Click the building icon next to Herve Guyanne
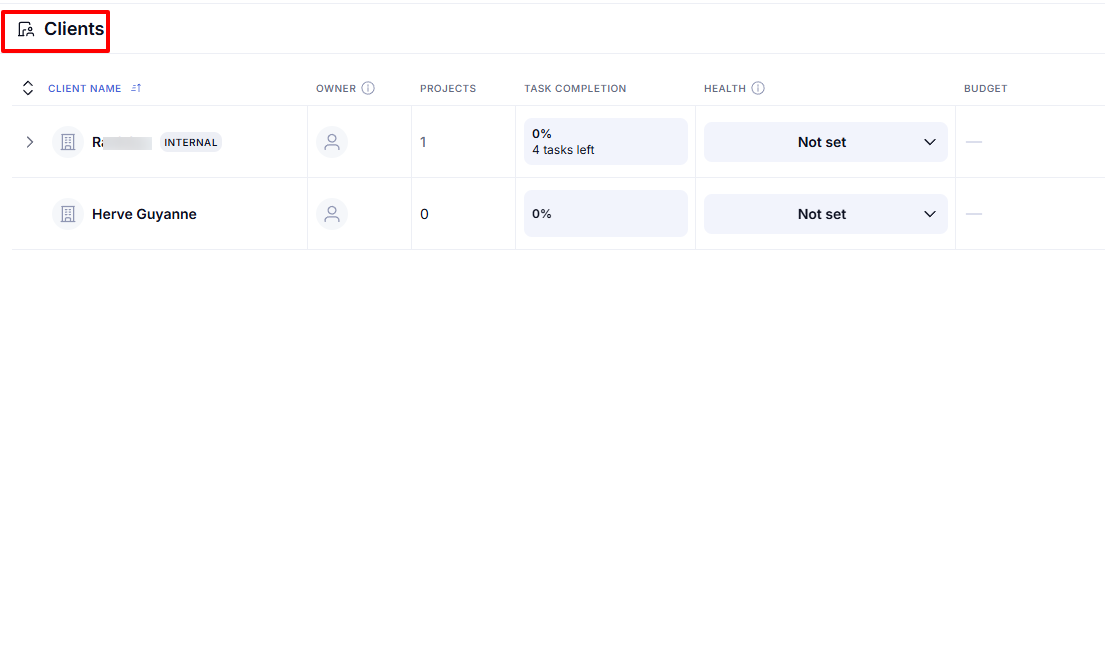The image size is (1105, 668). pos(68,214)
